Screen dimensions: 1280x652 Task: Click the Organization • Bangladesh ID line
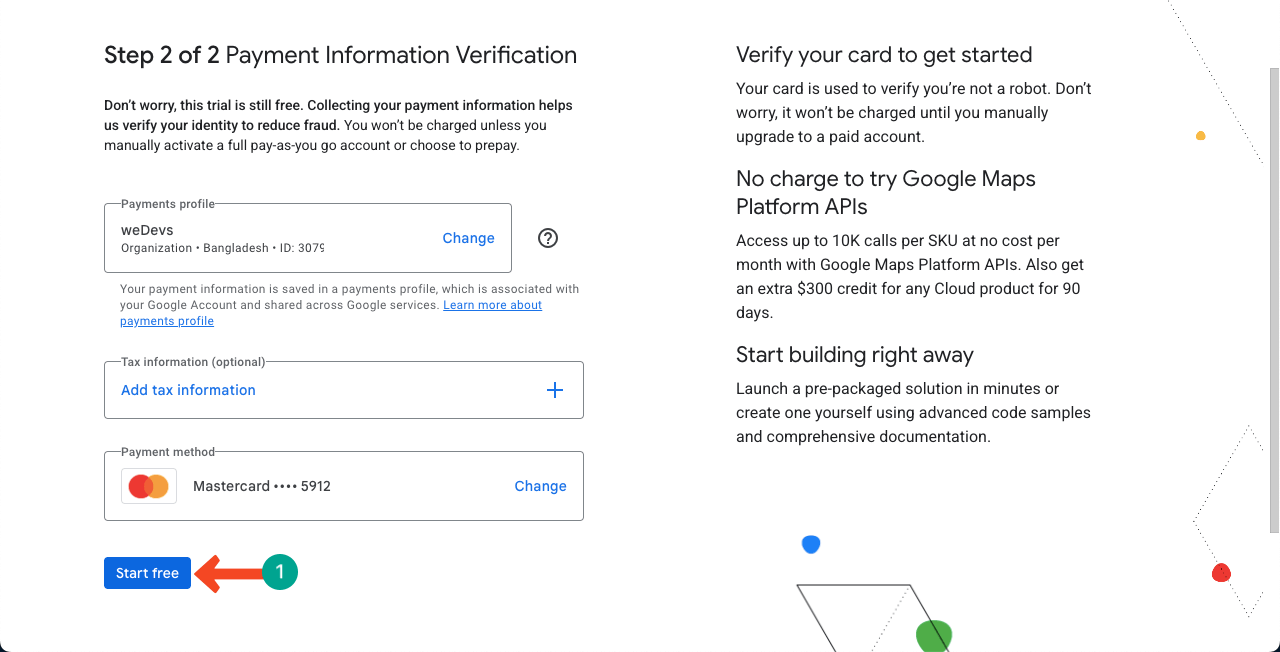[x=222, y=248]
